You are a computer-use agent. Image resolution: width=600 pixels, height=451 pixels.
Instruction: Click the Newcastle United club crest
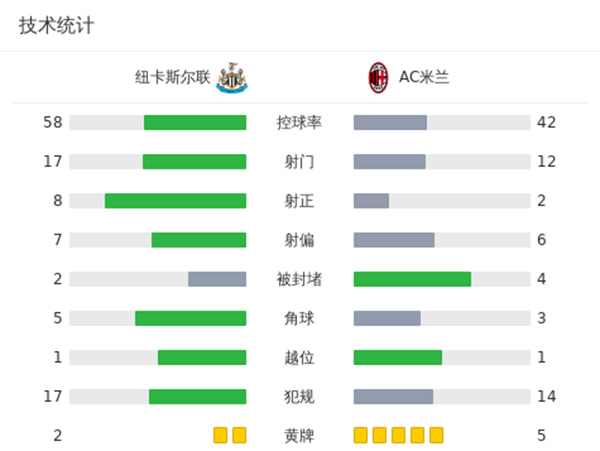pyautogui.click(x=231, y=76)
